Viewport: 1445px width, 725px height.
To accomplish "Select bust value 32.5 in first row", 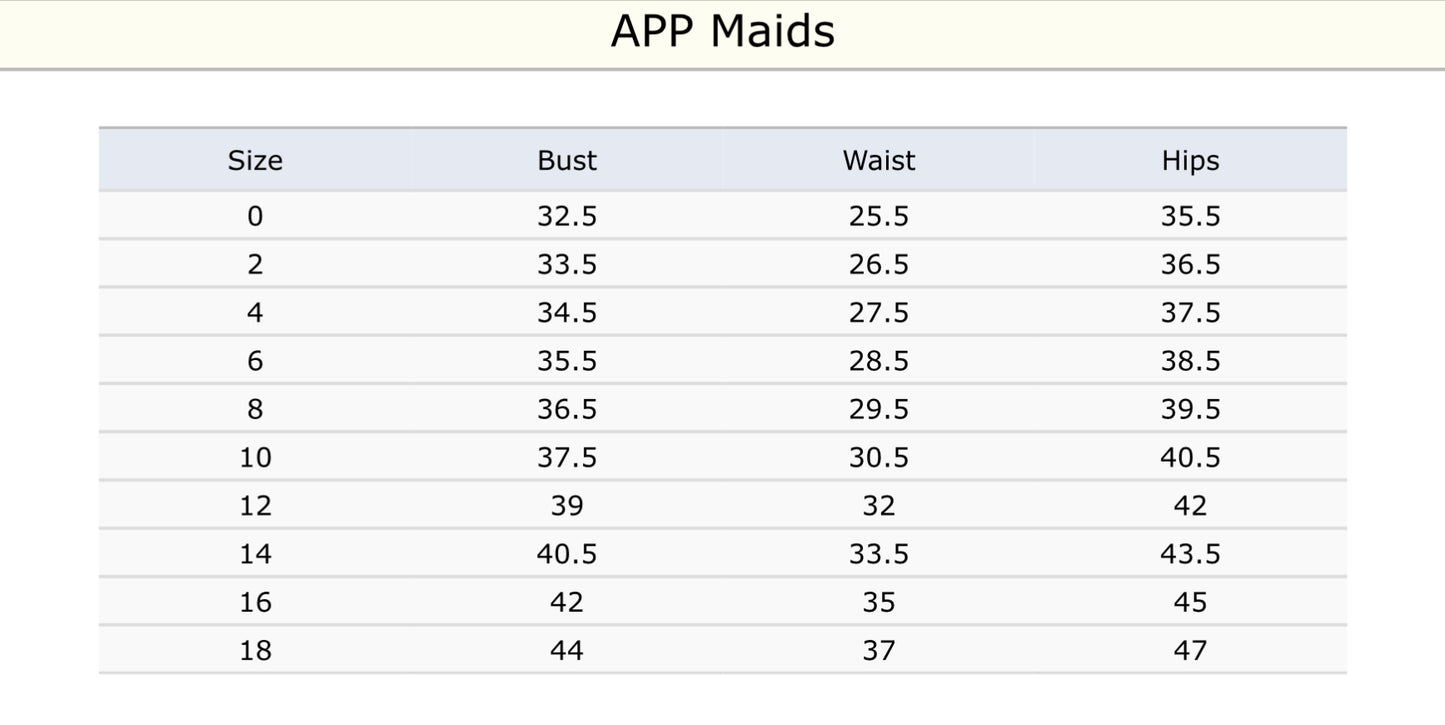I will pyautogui.click(x=567, y=216).
